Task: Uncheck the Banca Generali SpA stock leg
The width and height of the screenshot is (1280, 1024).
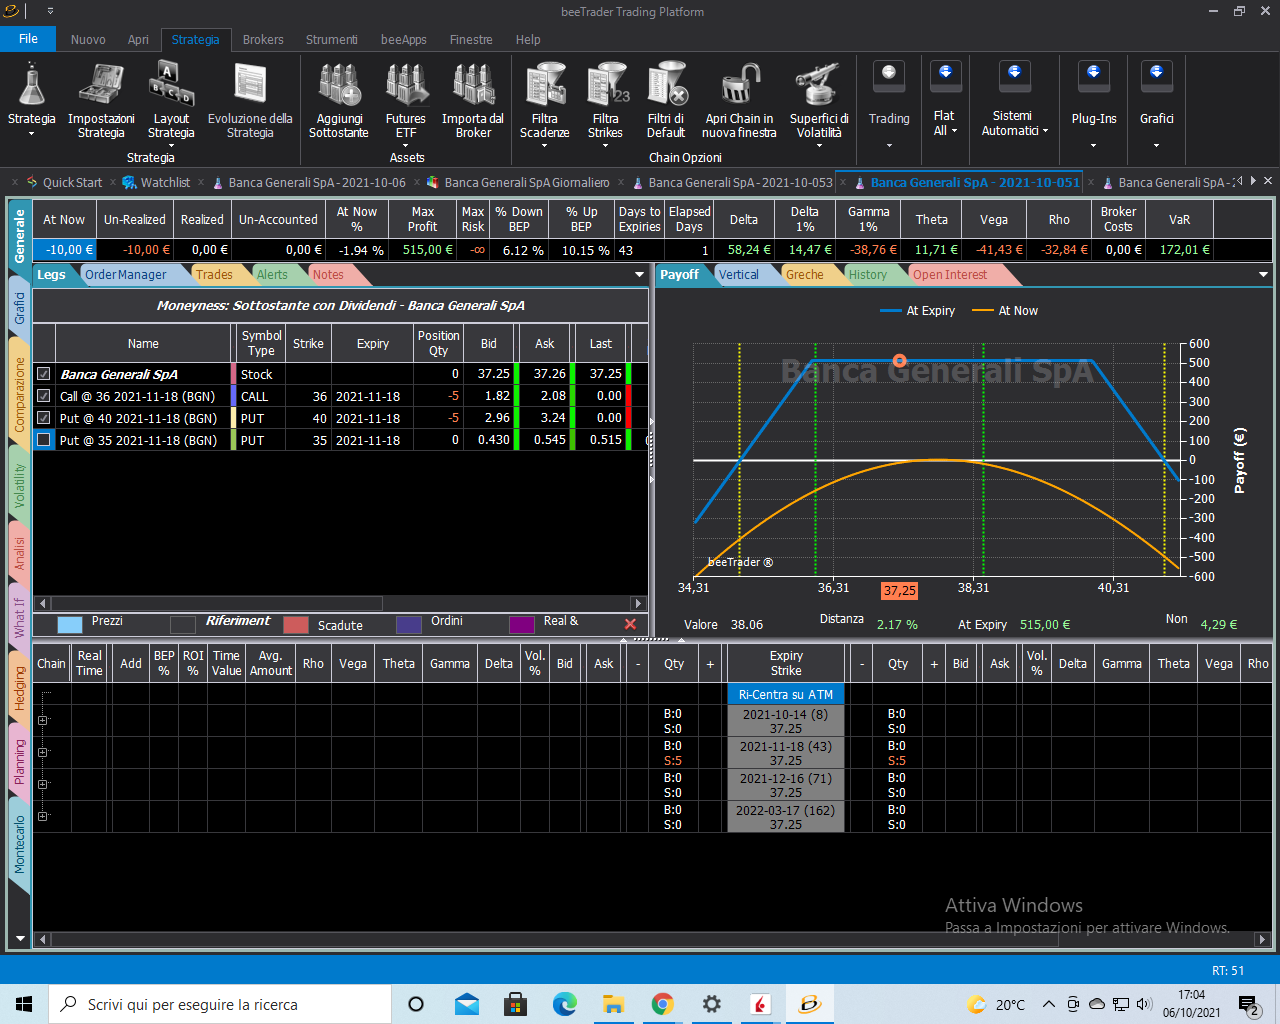Action: pos(44,374)
